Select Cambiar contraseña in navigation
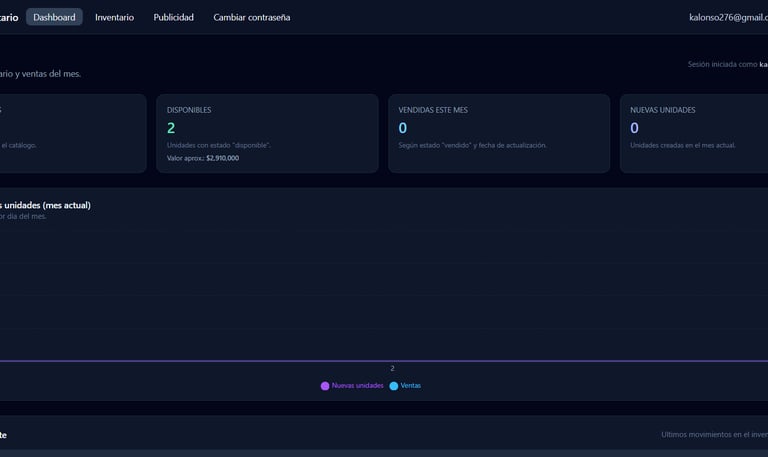Image resolution: width=768 pixels, height=457 pixels. 252,17
